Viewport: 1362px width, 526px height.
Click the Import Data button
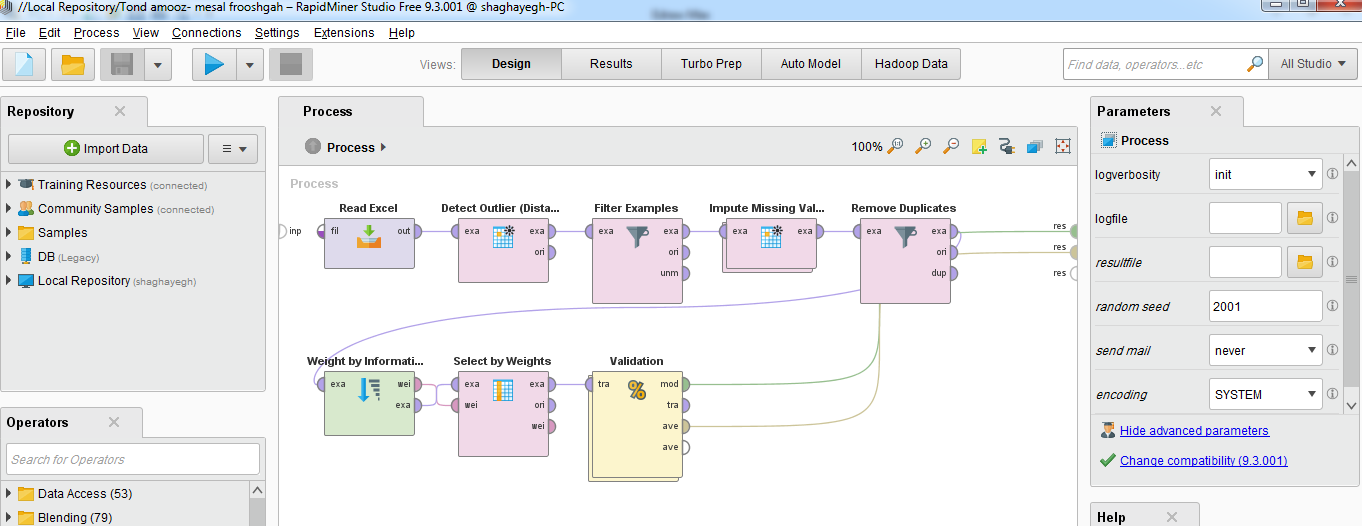point(106,149)
